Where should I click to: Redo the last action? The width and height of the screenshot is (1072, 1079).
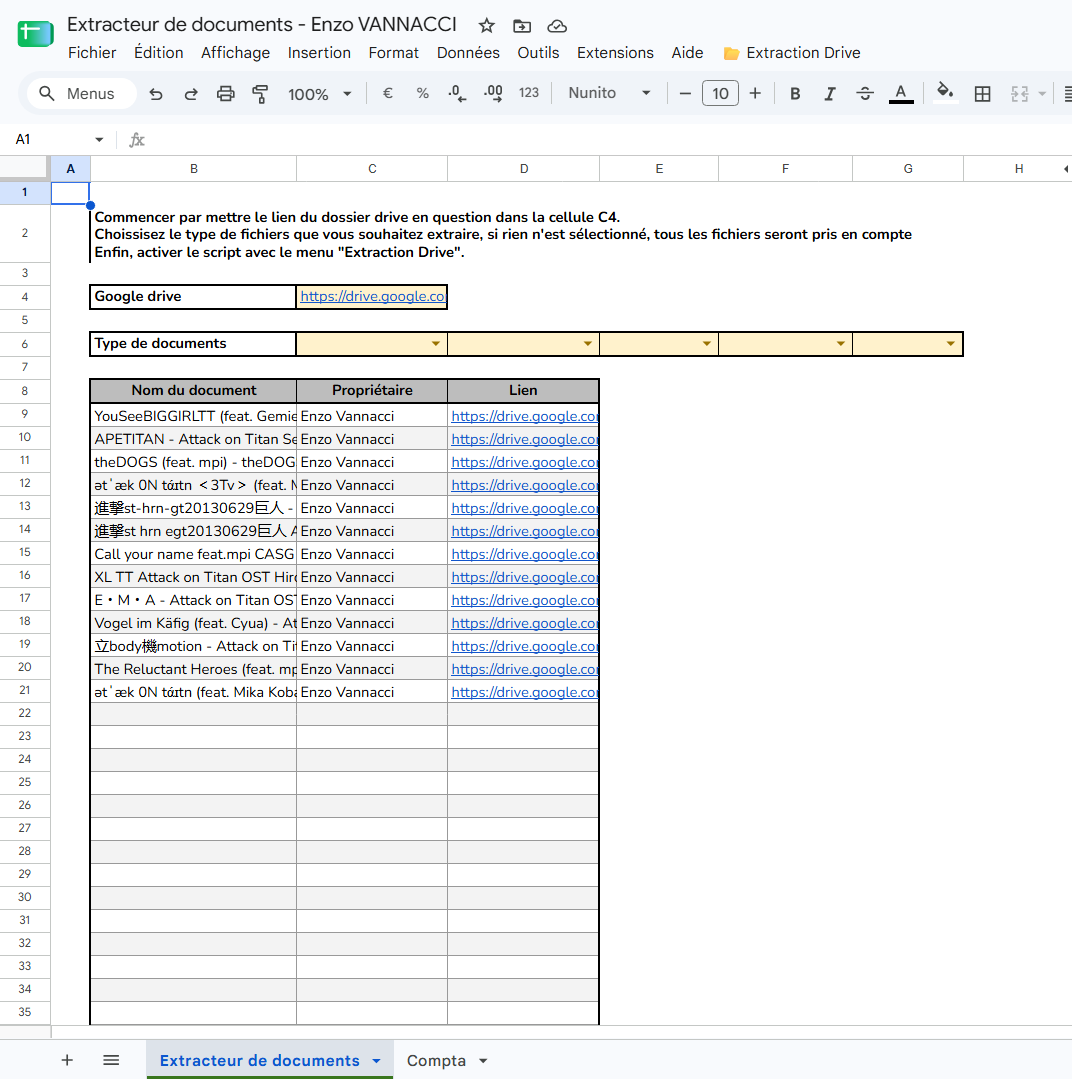point(191,94)
